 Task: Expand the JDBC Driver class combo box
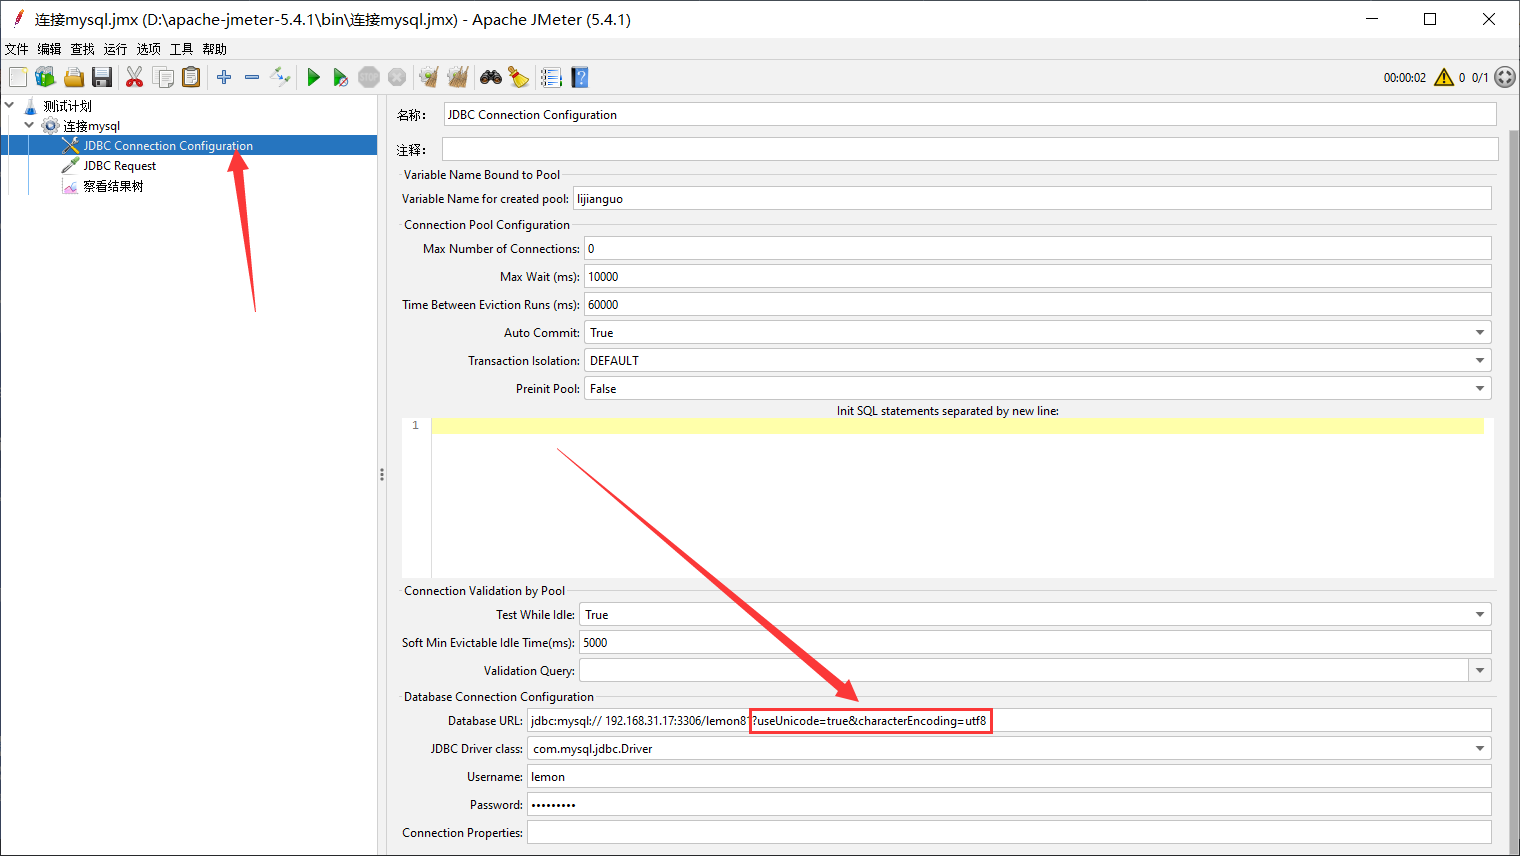[x=1479, y=749]
